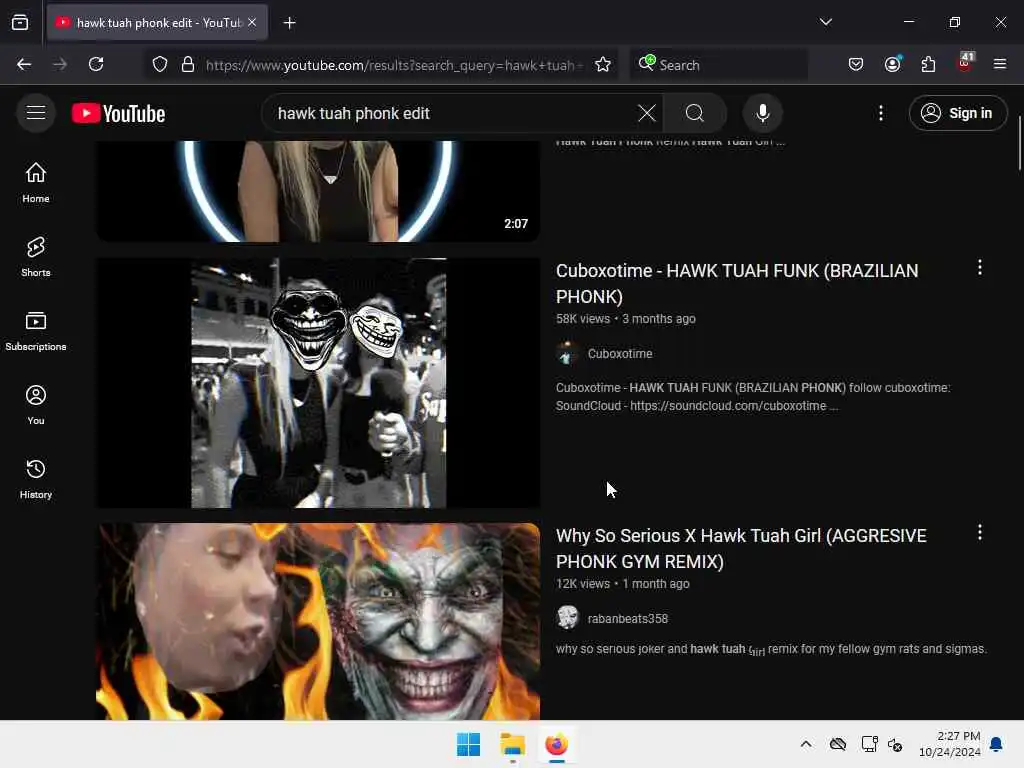Viewport: 1024px width, 768px height.
Task: Open Cuboxotime channel name link
Action: 620,353
